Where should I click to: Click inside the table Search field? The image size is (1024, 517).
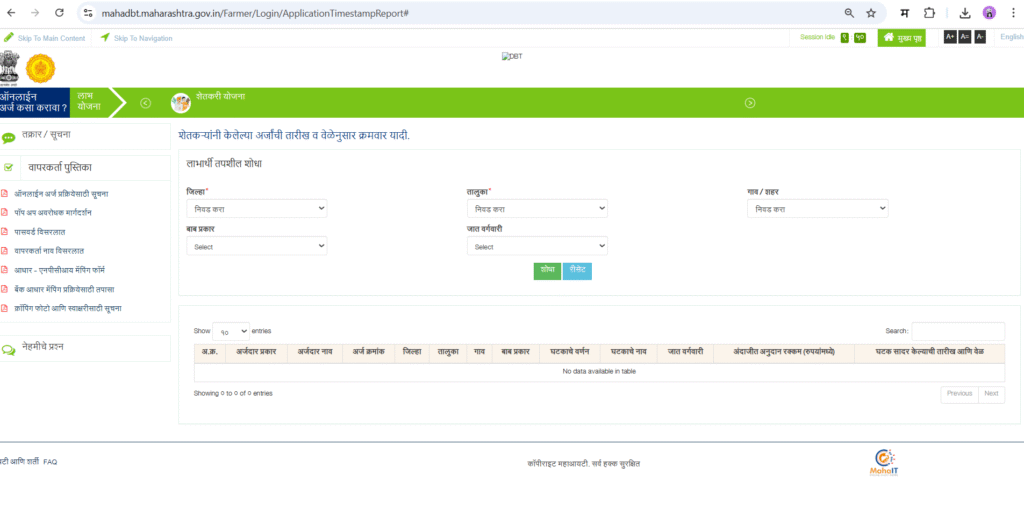pos(957,331)
